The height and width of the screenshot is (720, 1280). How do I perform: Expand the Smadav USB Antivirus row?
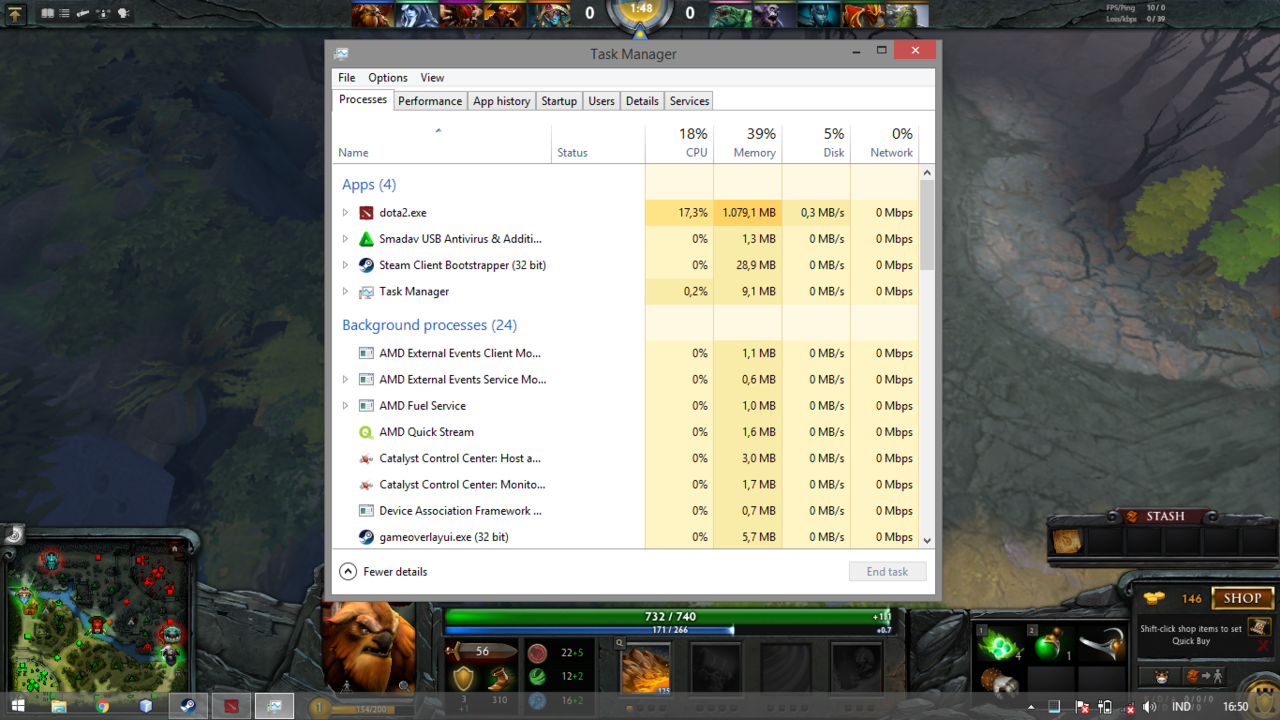pyautogui.click(x=345, y=239)
